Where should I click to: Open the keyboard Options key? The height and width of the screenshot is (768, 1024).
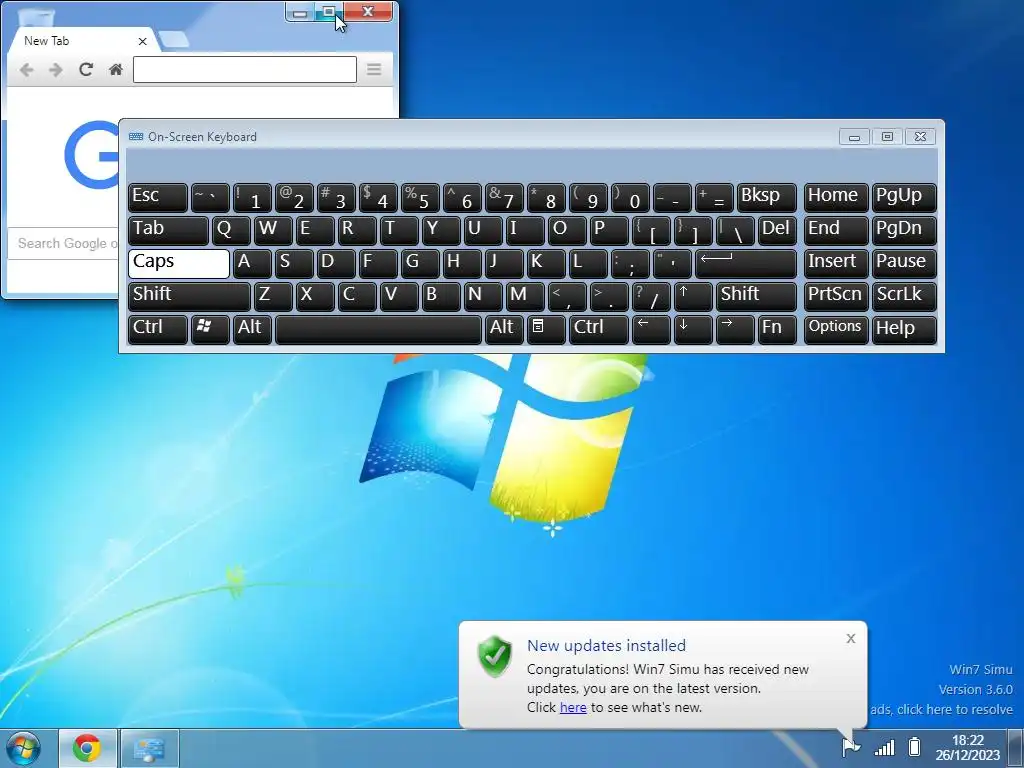point(836,329)
